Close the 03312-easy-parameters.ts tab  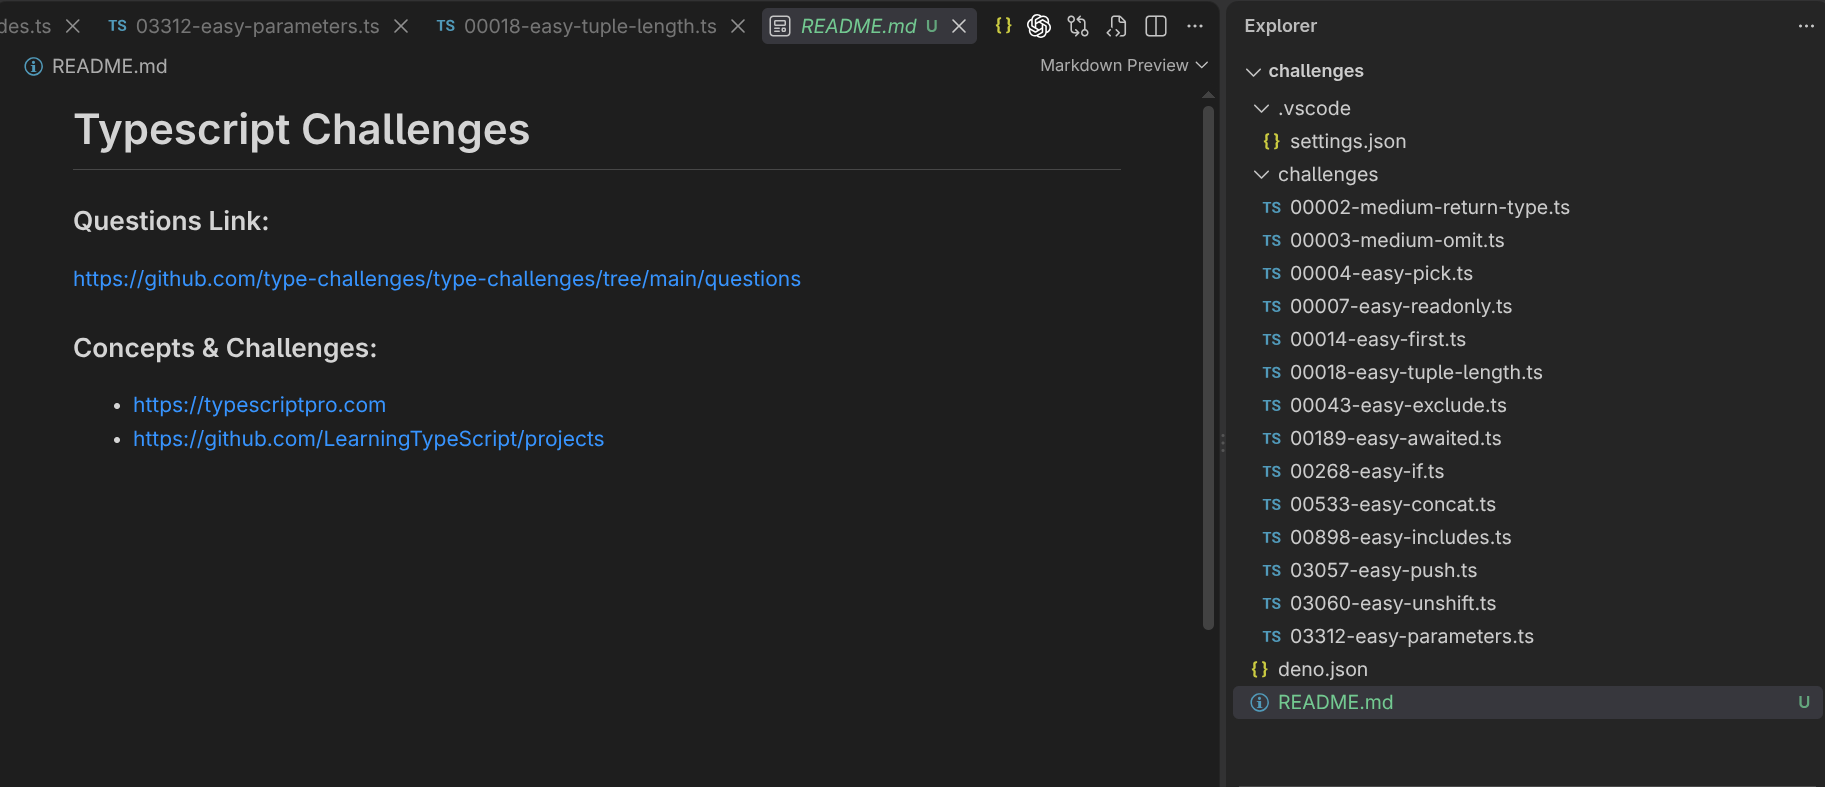[401, 26]
